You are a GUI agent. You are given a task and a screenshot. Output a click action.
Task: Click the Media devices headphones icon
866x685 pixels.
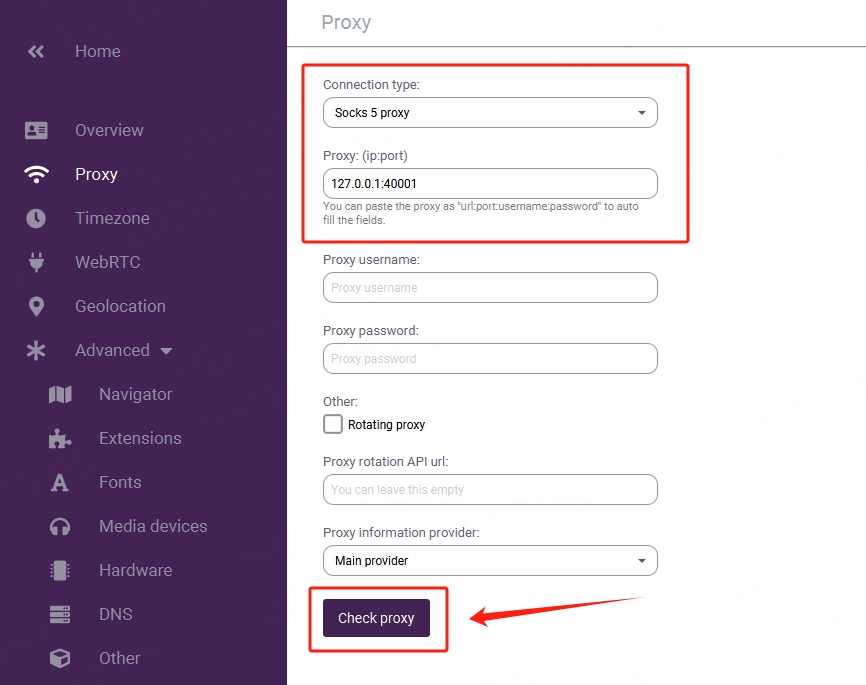click(60, 526)
